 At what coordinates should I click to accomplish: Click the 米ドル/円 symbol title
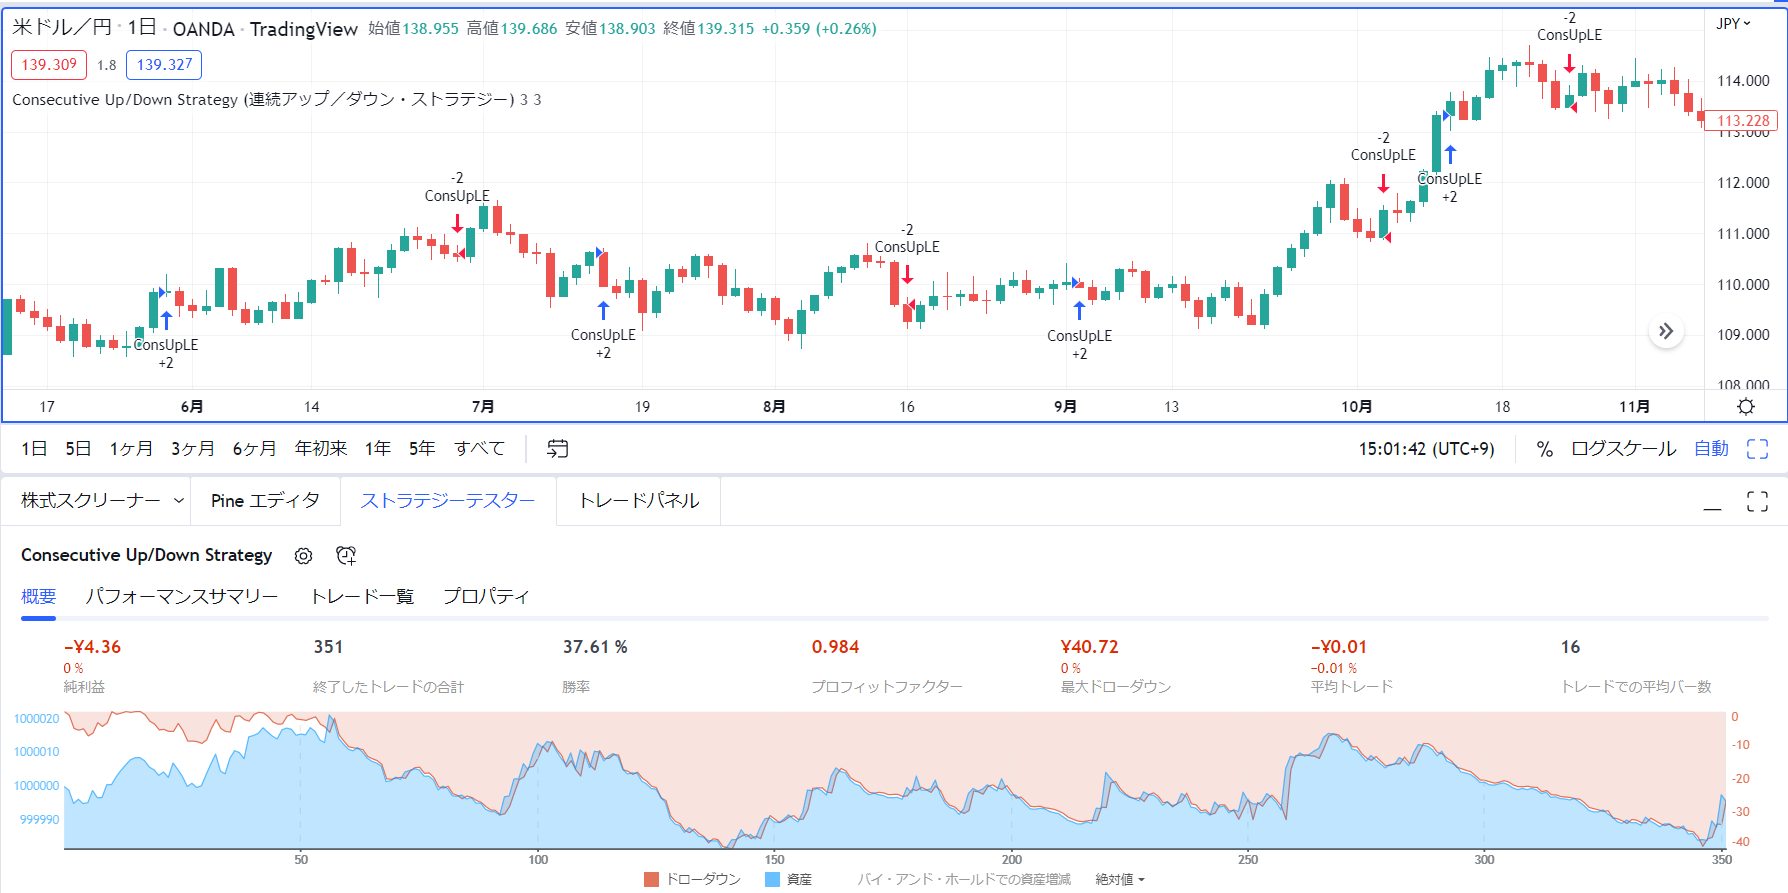pos(62,28)
